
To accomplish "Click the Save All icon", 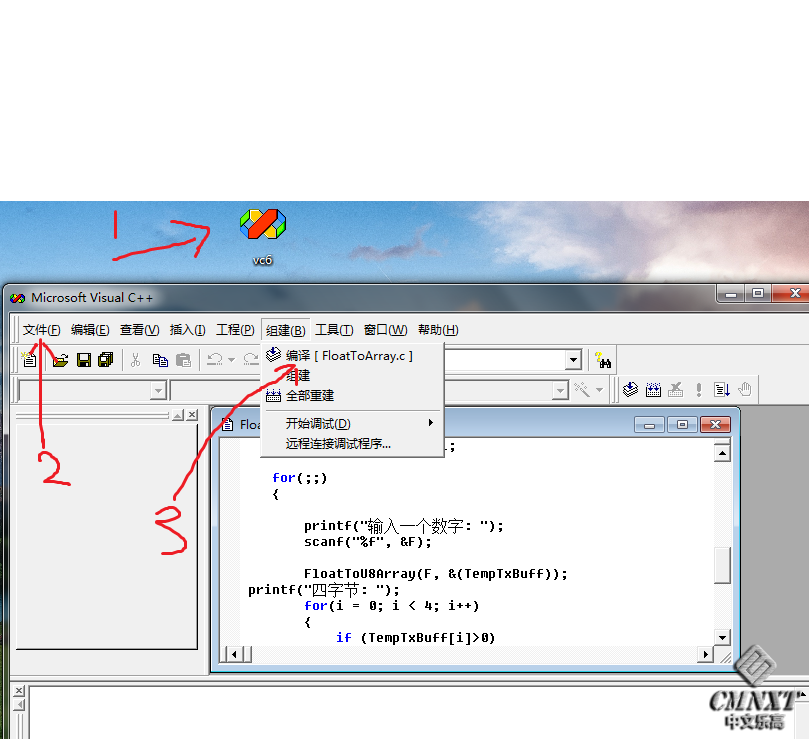I will (x=106, y=360).
